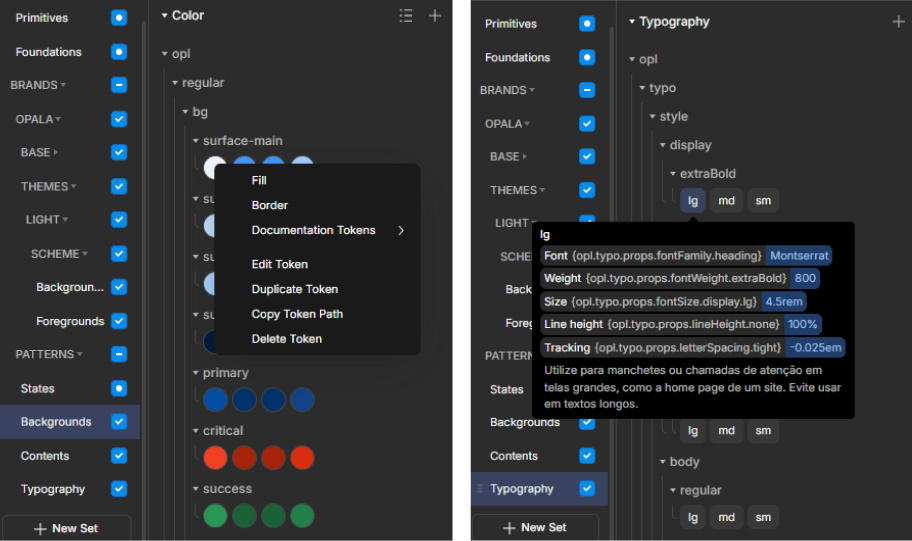Collapse the Typography section header
Image resolution: width=912 pixels, height=541 pixels.
[632, 22]
